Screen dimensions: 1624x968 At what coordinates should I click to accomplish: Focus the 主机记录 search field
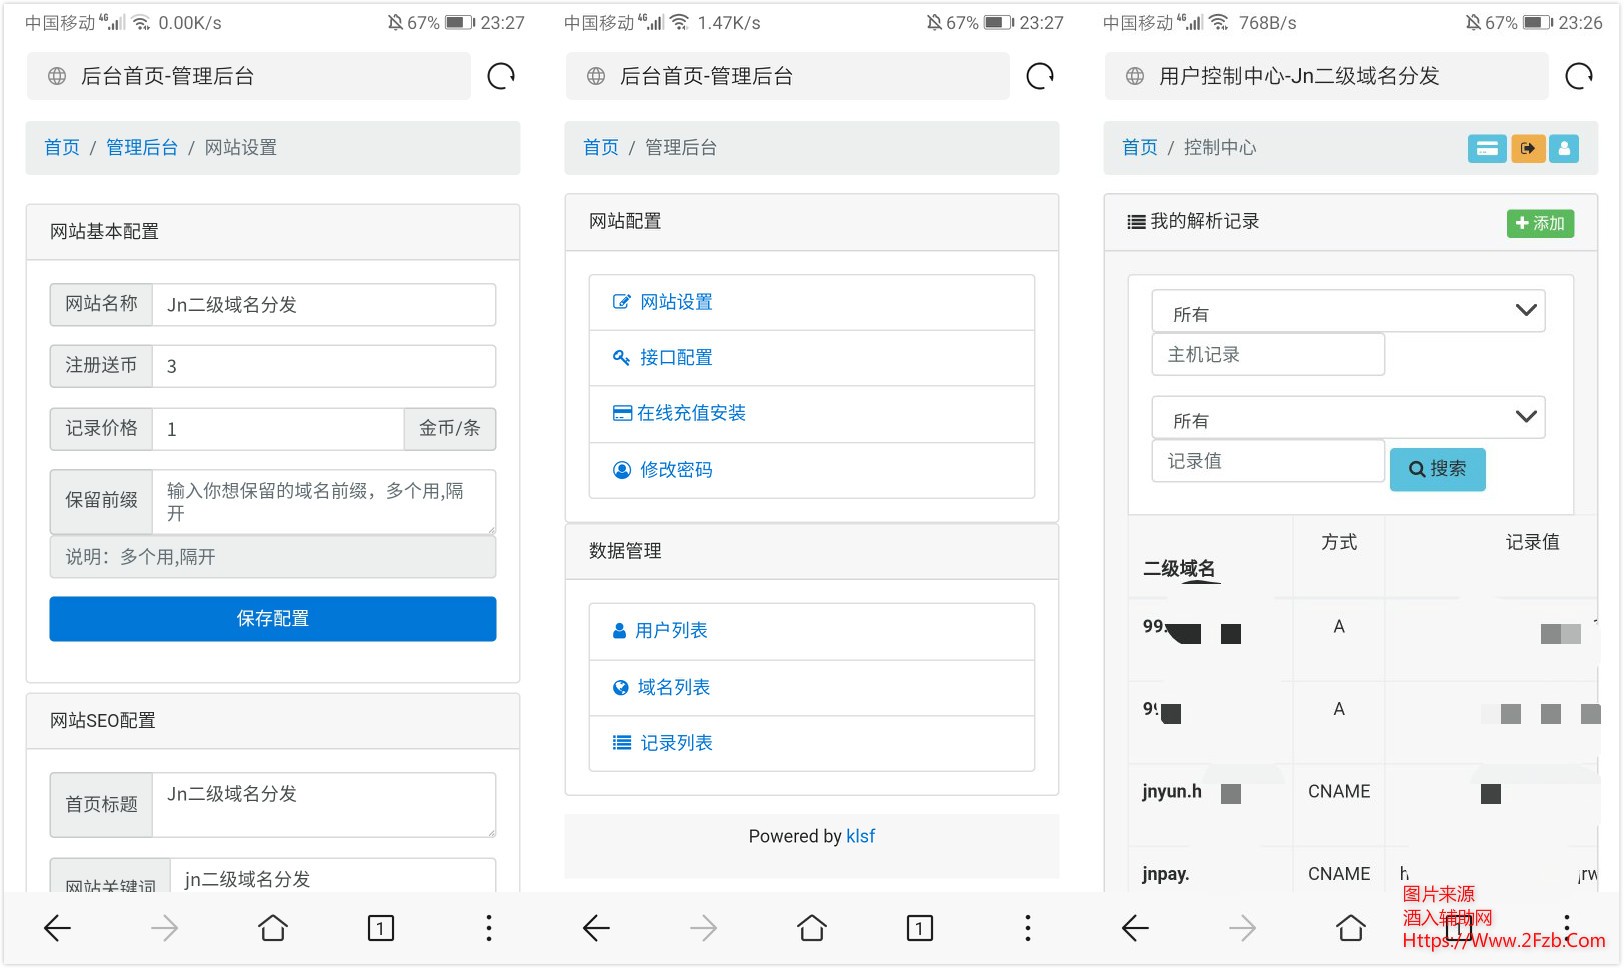click(x=1268, y=355)
